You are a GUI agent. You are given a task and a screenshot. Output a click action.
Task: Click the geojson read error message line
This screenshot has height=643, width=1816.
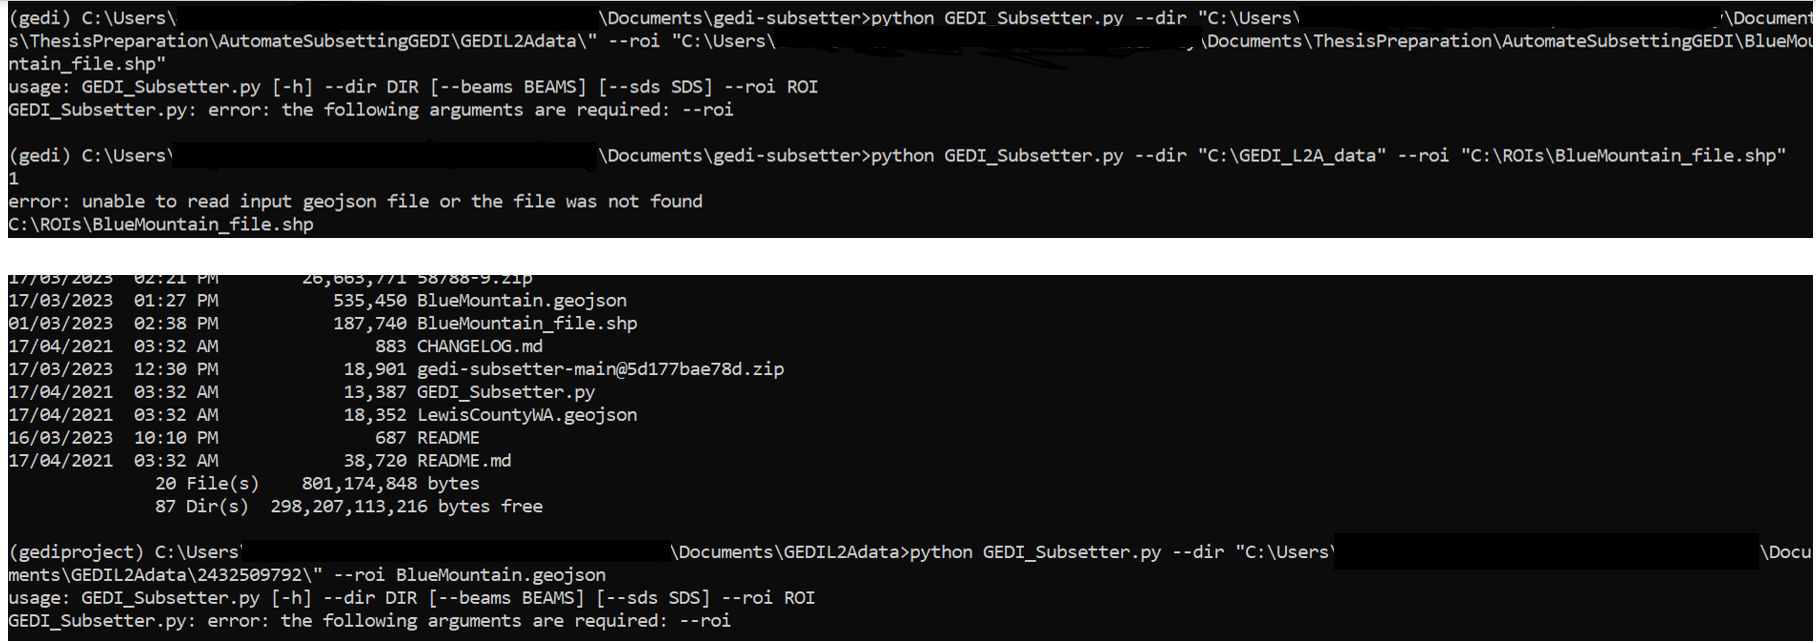[x=356, y=202]
